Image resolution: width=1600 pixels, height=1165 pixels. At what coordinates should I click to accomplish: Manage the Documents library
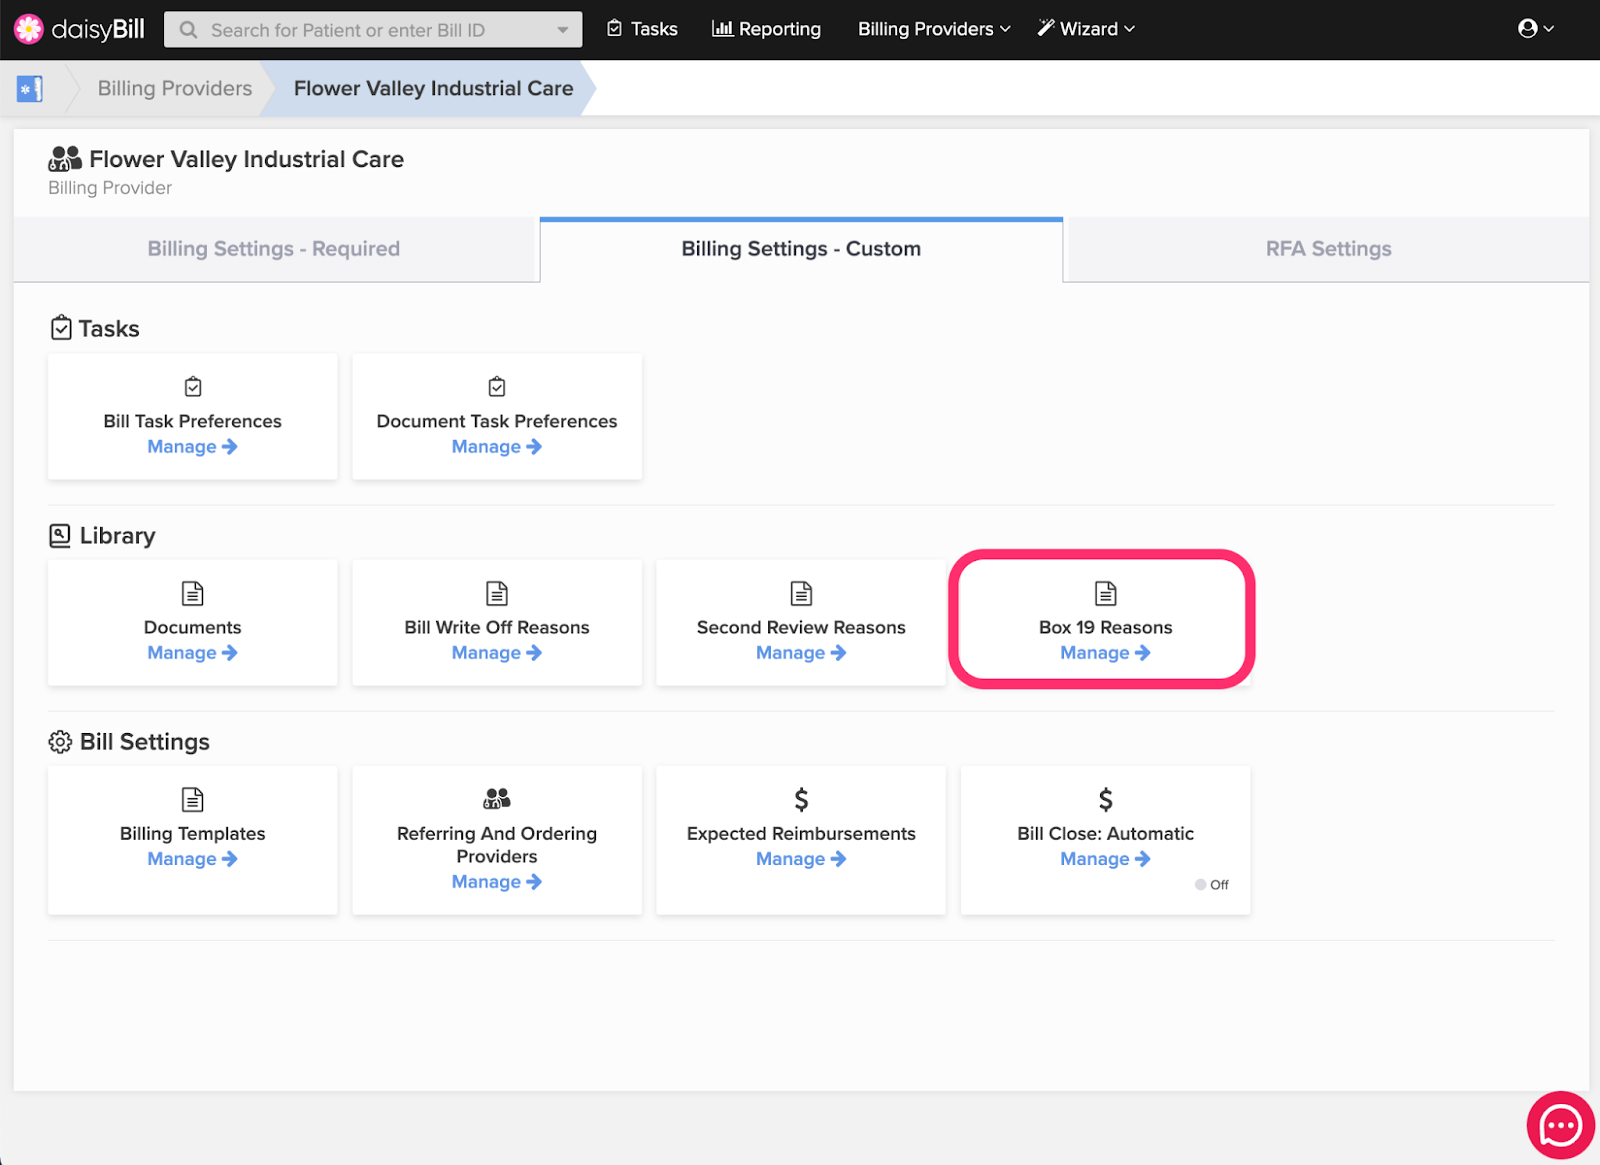tap(192, 653)
